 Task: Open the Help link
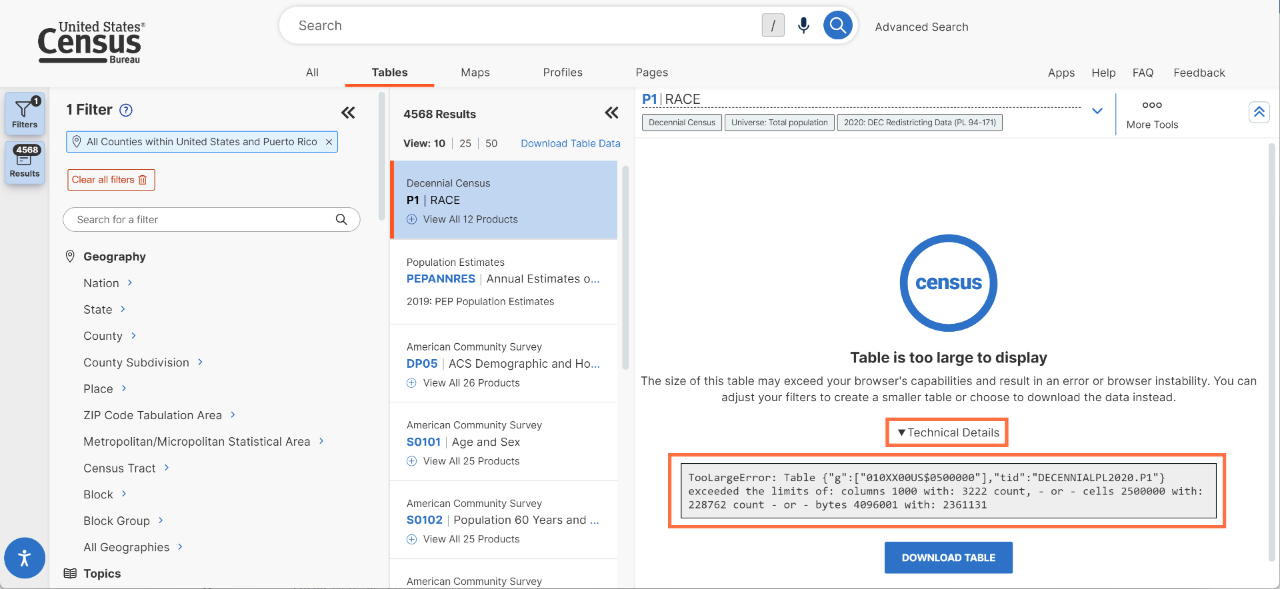point(1103,73)
